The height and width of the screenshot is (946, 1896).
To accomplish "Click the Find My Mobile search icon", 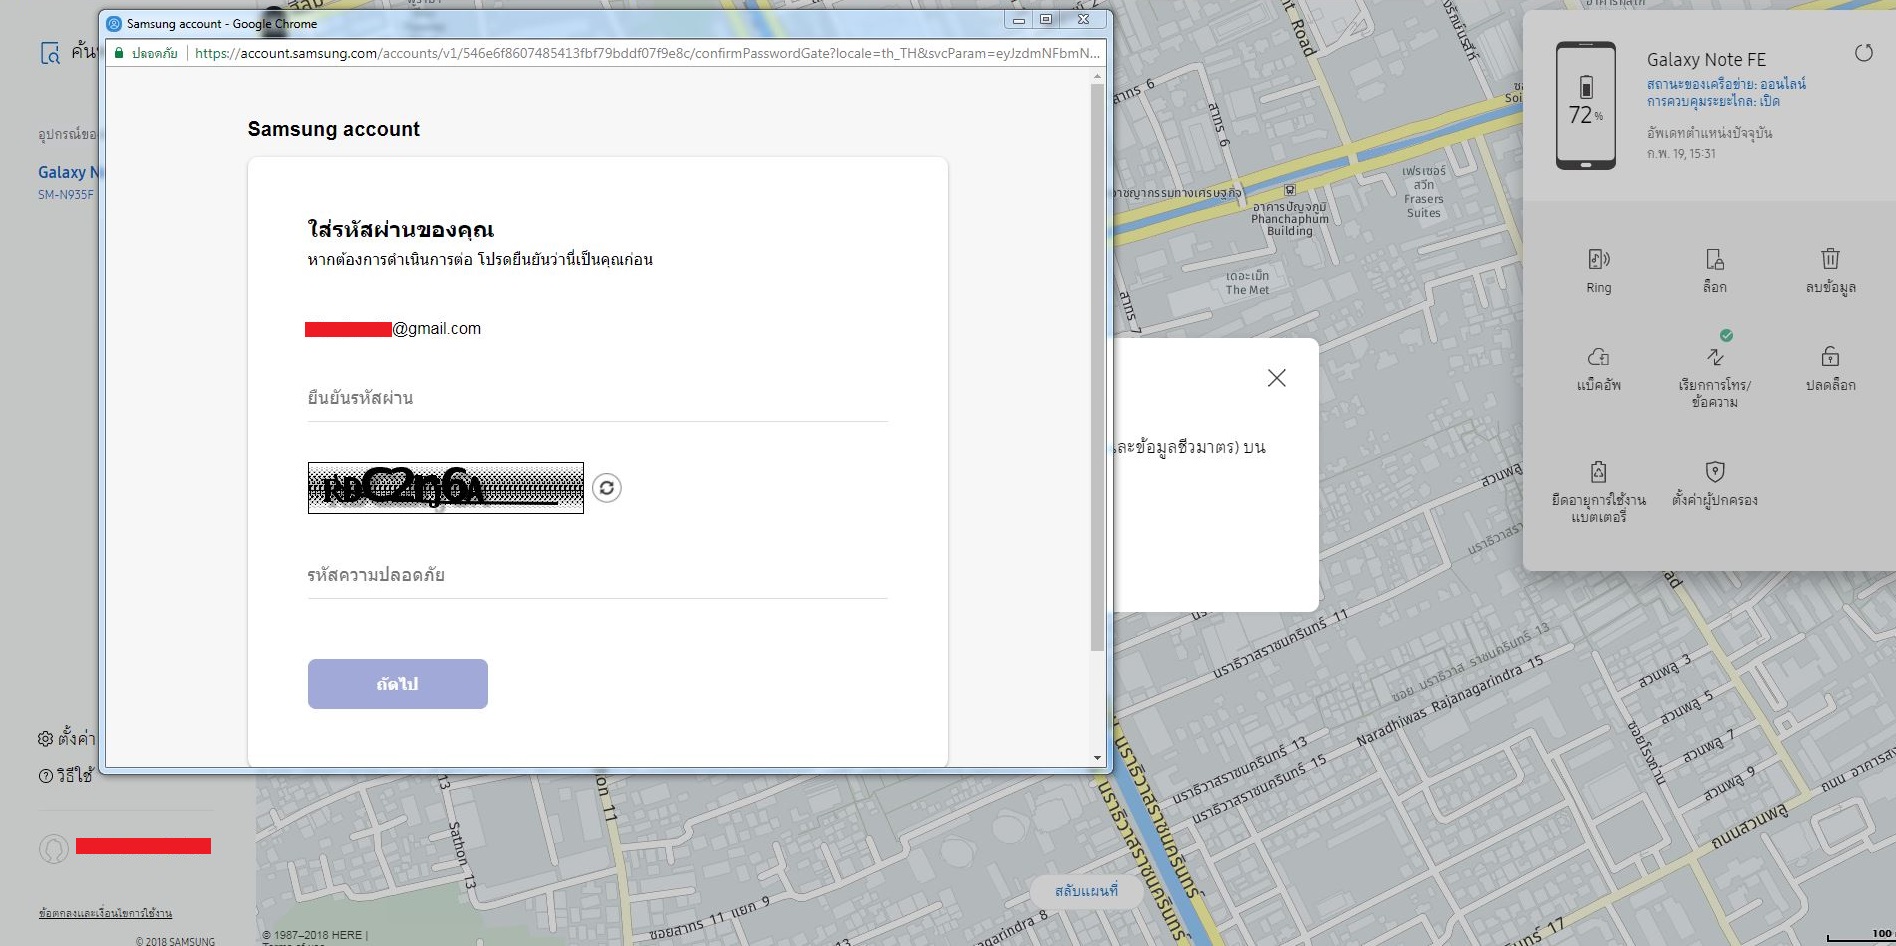I will coord(50,53).
